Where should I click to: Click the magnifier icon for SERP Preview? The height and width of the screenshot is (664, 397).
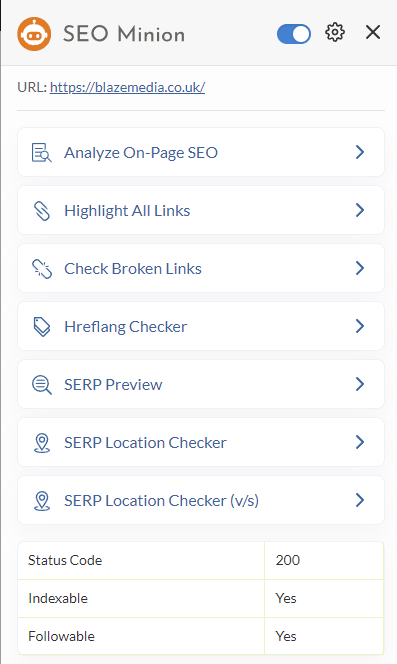pyautogui.click(x=42, y=385)
